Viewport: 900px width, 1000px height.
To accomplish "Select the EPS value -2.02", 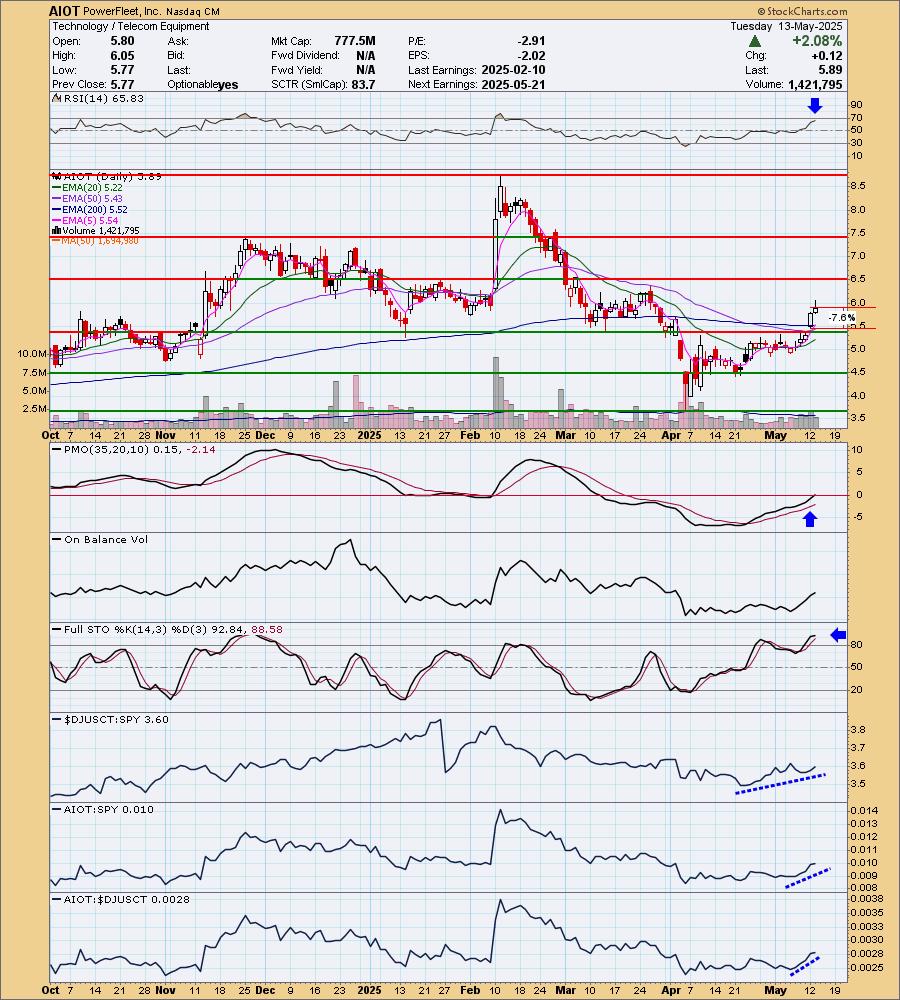I will (531, 55).
